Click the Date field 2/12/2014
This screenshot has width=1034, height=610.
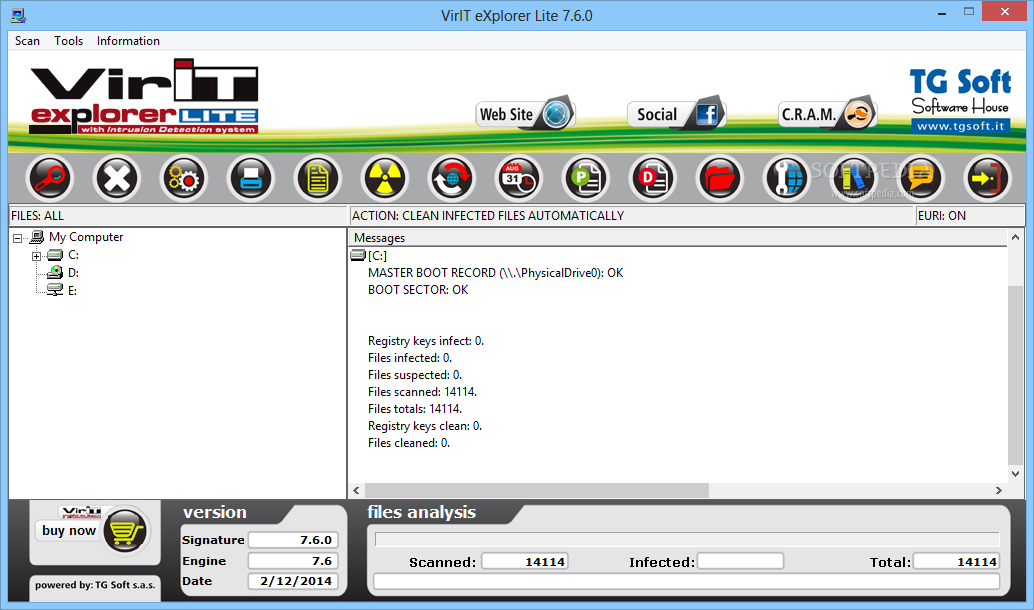click(293, 581)
